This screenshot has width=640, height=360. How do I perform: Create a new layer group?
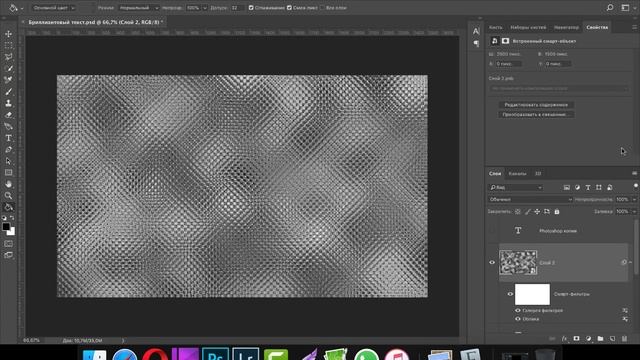coord(600,339)
